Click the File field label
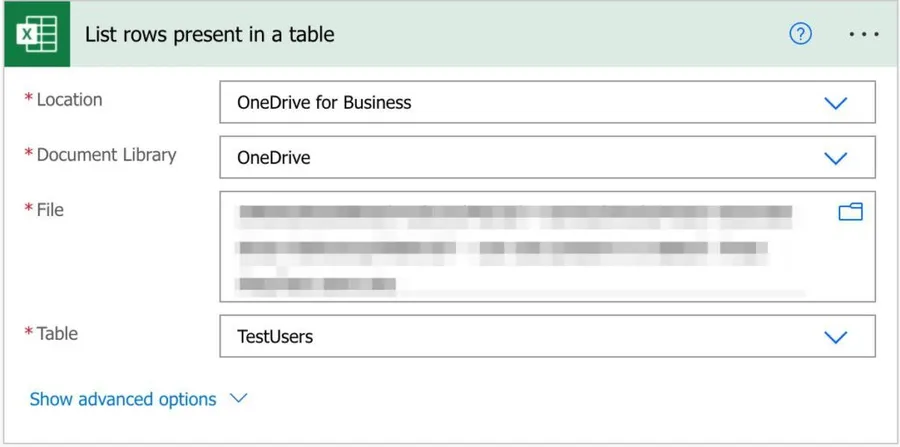Image resolution: width=900 pixels, height=447 pixels. (50, 210)
